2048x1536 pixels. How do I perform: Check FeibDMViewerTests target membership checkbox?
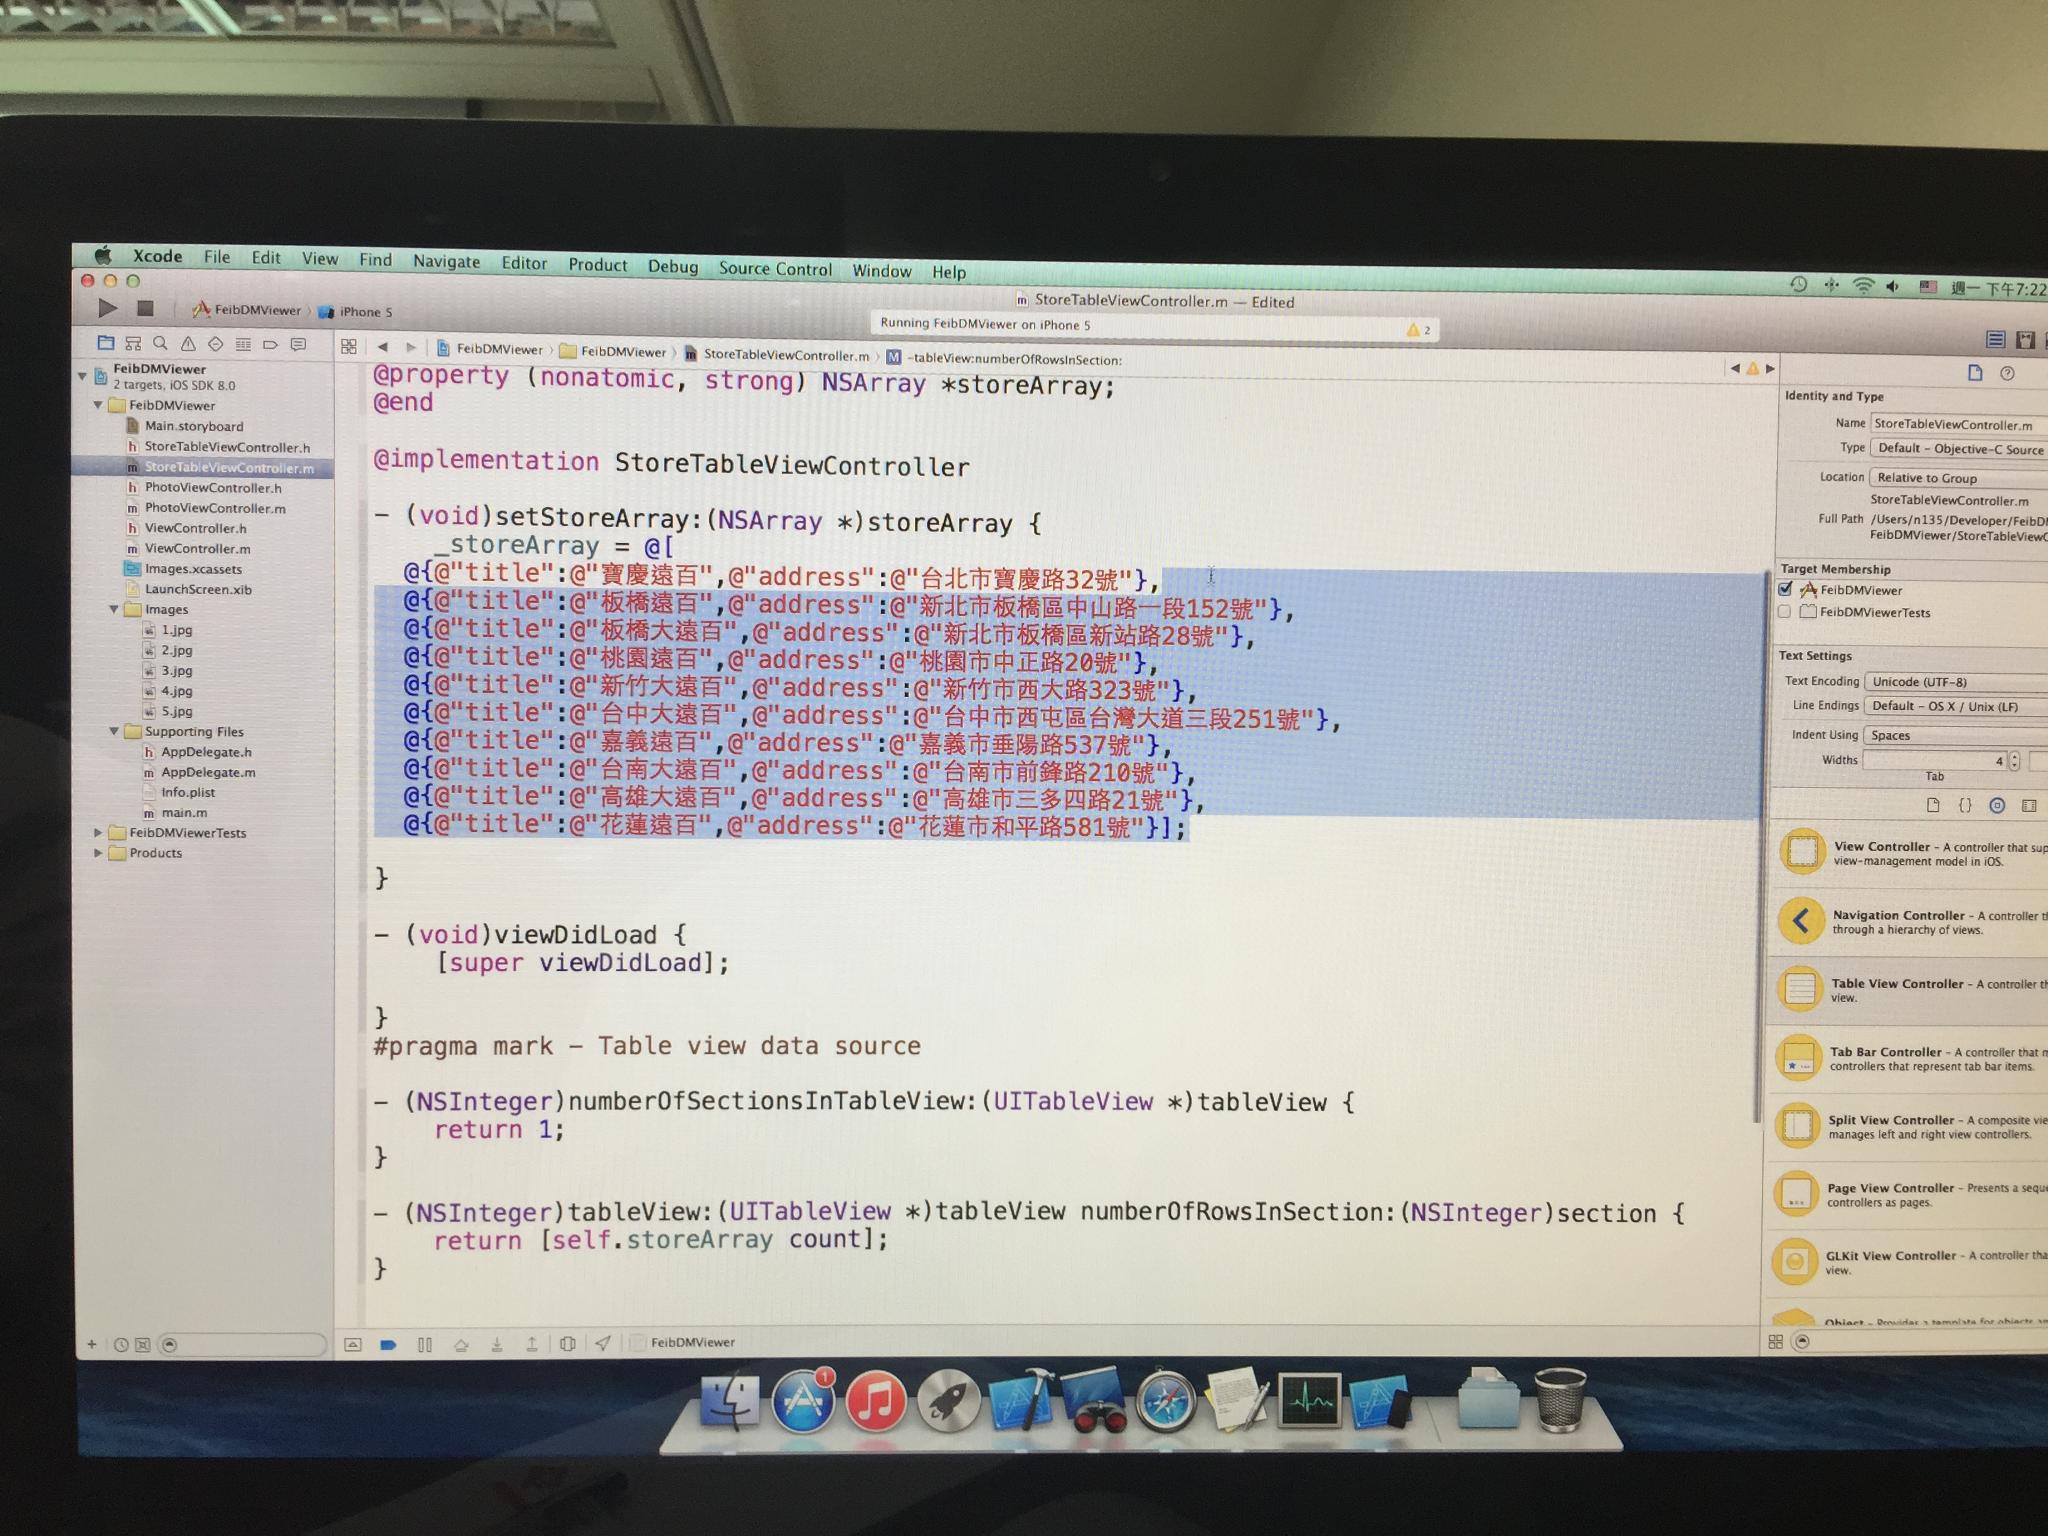click(x=1784, y=611)
